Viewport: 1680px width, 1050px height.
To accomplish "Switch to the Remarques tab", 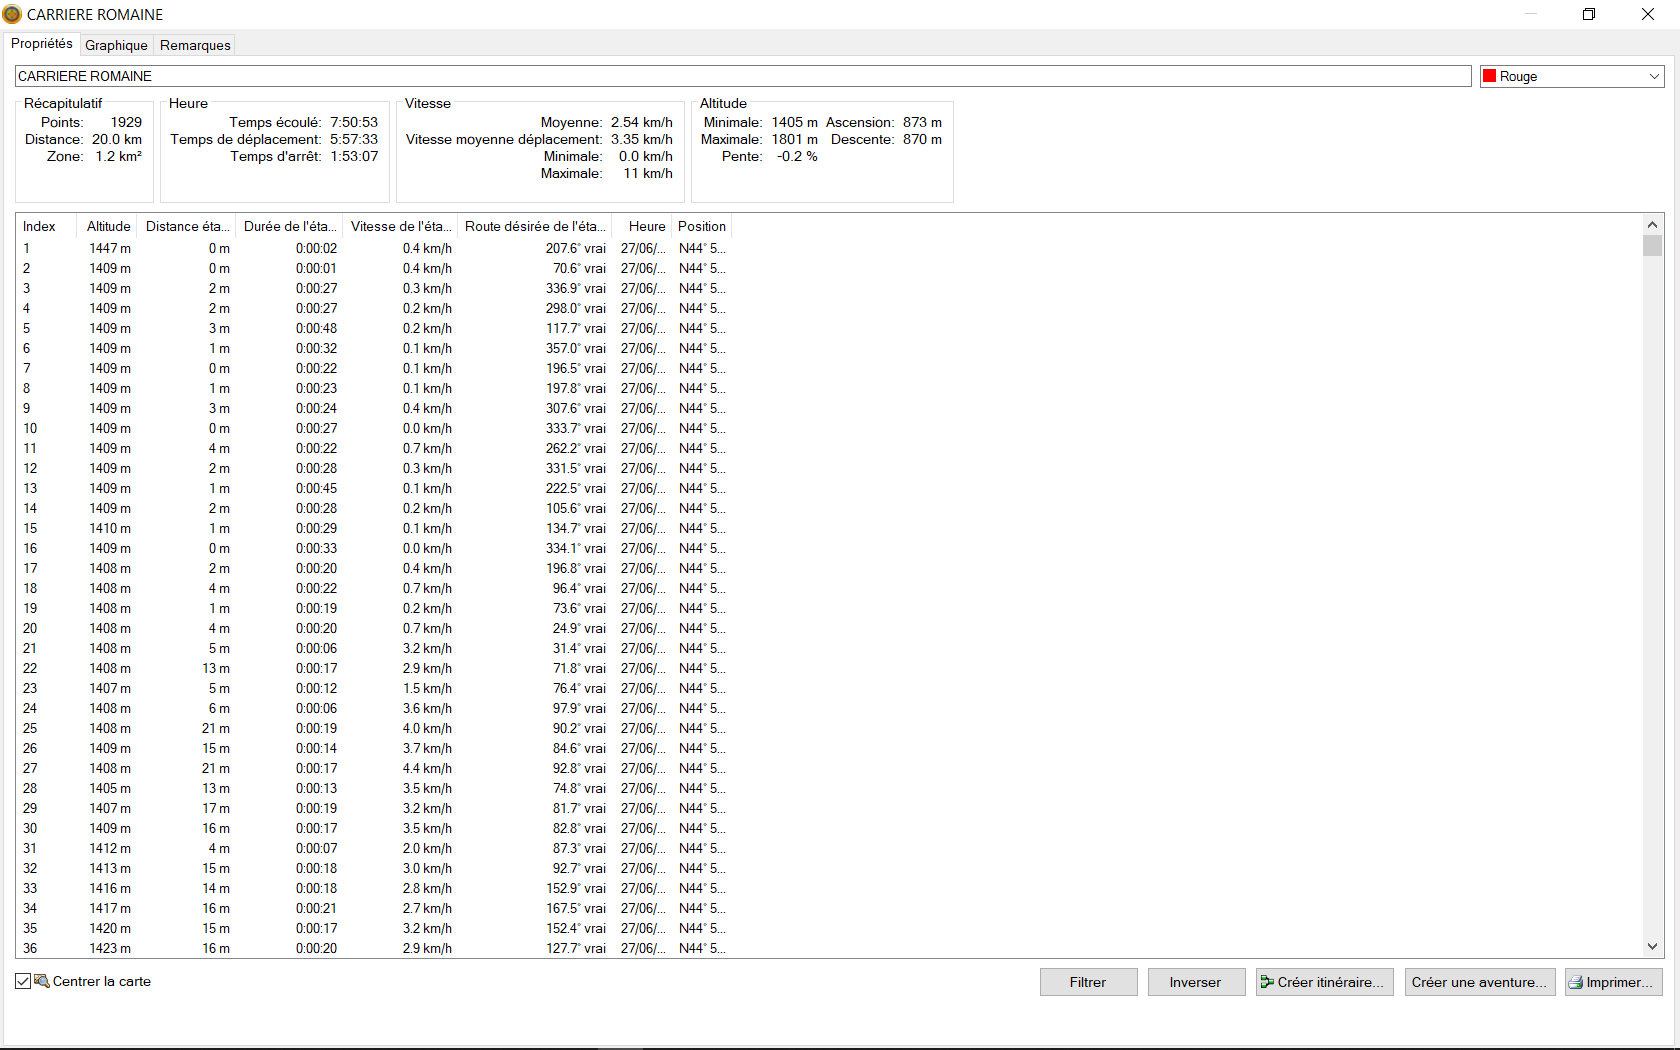I will click(x=195, y=45).
